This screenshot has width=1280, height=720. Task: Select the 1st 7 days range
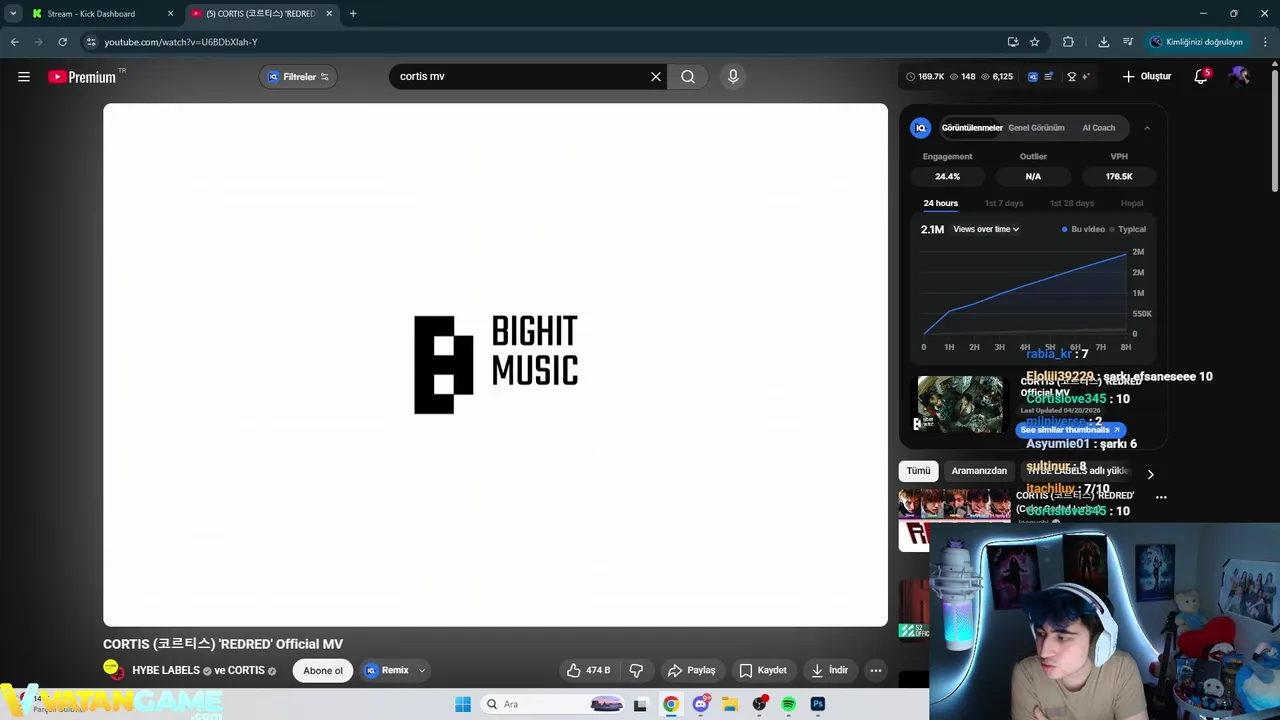coord(1004,203)
